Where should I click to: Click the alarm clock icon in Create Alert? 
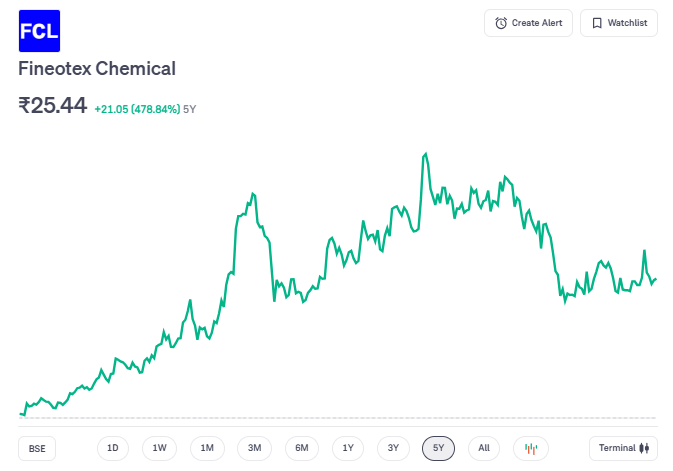pos(501,23)
